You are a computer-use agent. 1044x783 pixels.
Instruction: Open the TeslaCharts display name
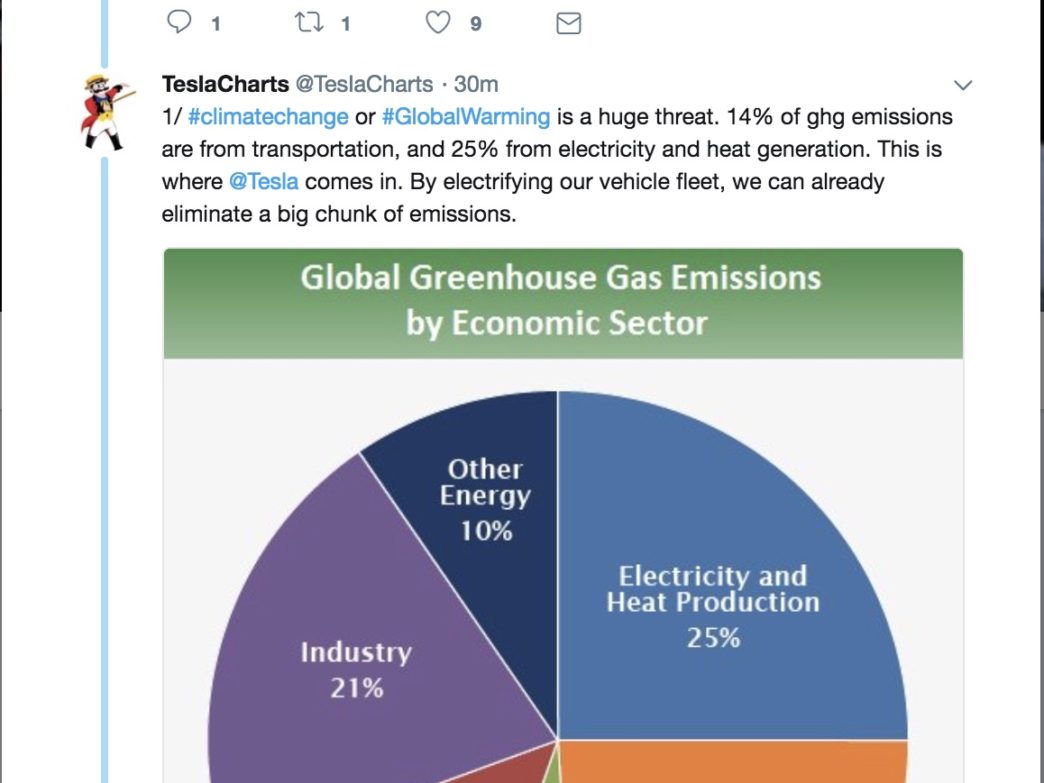coord(225,85)
